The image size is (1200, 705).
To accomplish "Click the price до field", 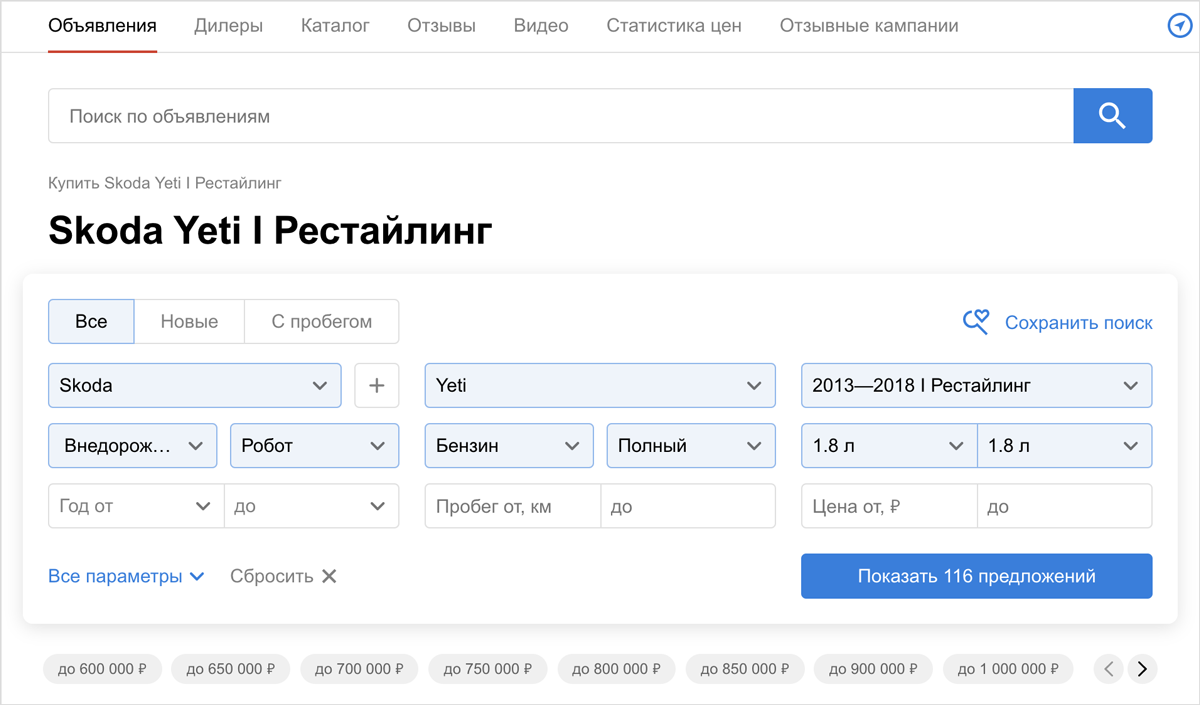I will tap(1065, 506).
